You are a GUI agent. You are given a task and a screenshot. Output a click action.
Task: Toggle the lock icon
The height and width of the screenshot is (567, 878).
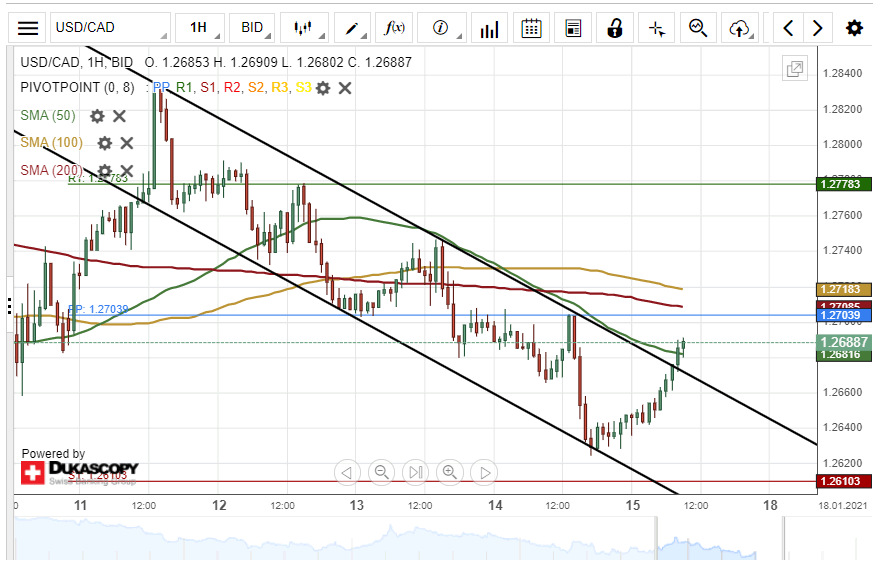(x=615, y=28)
